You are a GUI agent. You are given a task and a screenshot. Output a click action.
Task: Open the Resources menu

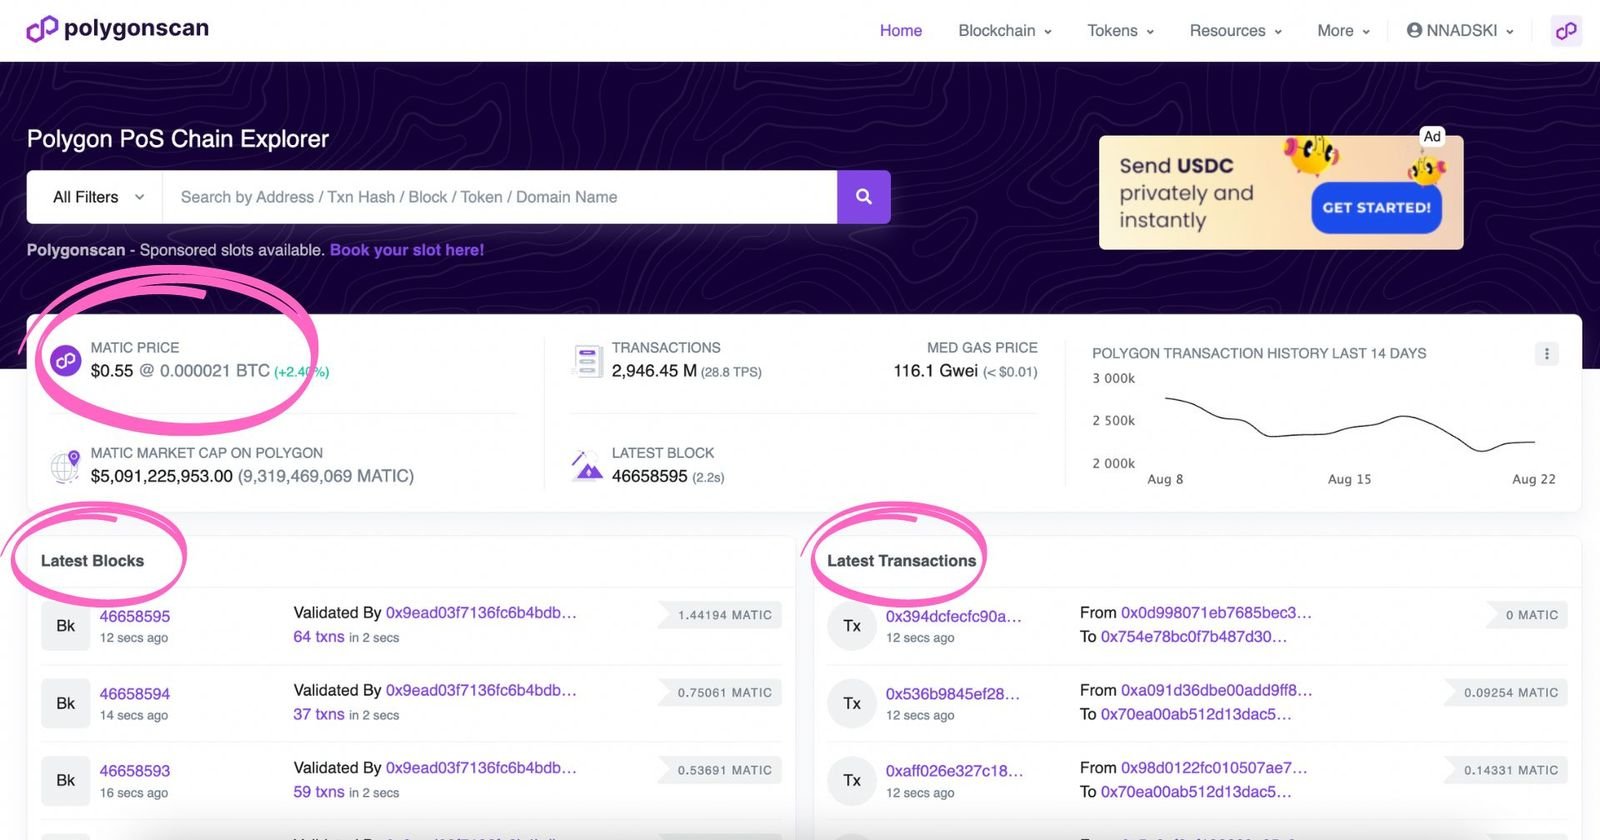coord(1235,31)
